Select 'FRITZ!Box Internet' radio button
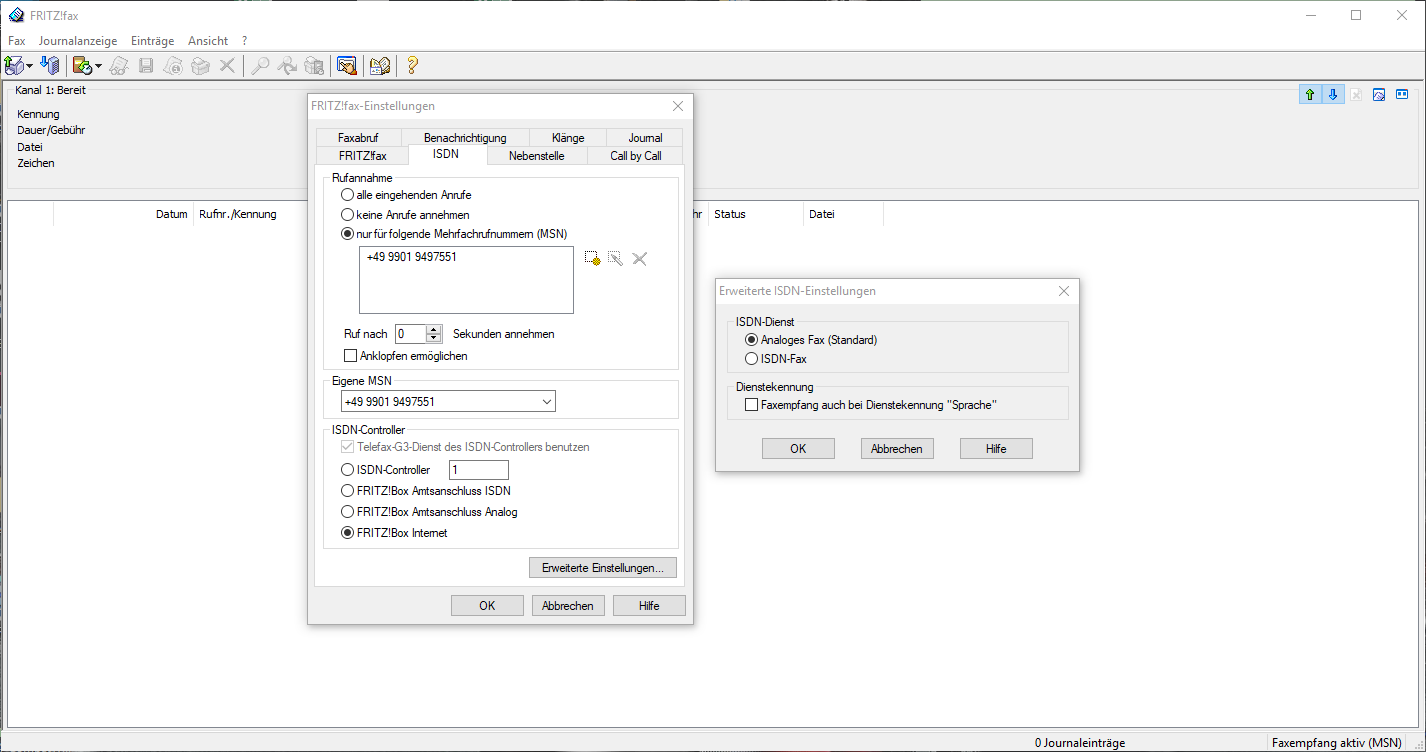 click(x=348, y=533)
